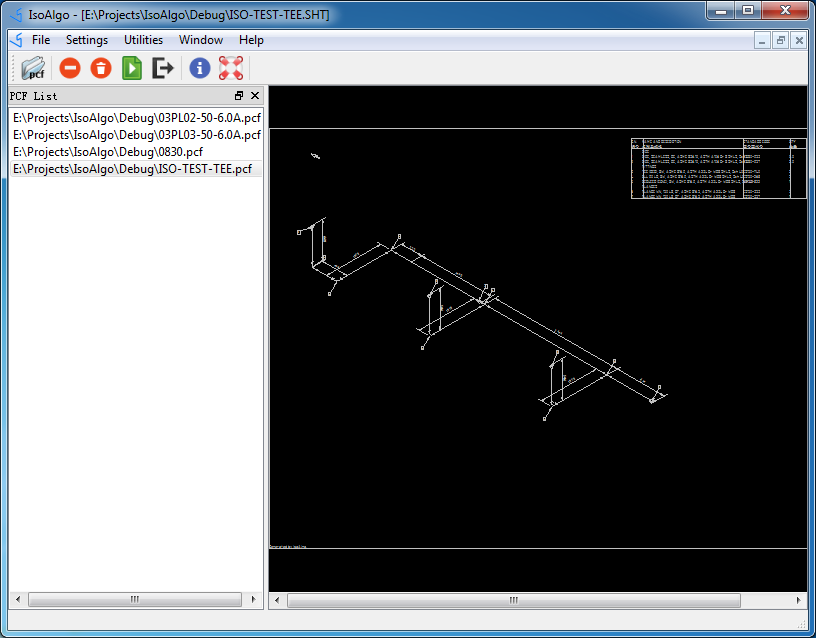This screenshot has height=638, width=816.
Task: Click the orange trash delete icon
Action: pyautogui.click(x=101, y=68)
